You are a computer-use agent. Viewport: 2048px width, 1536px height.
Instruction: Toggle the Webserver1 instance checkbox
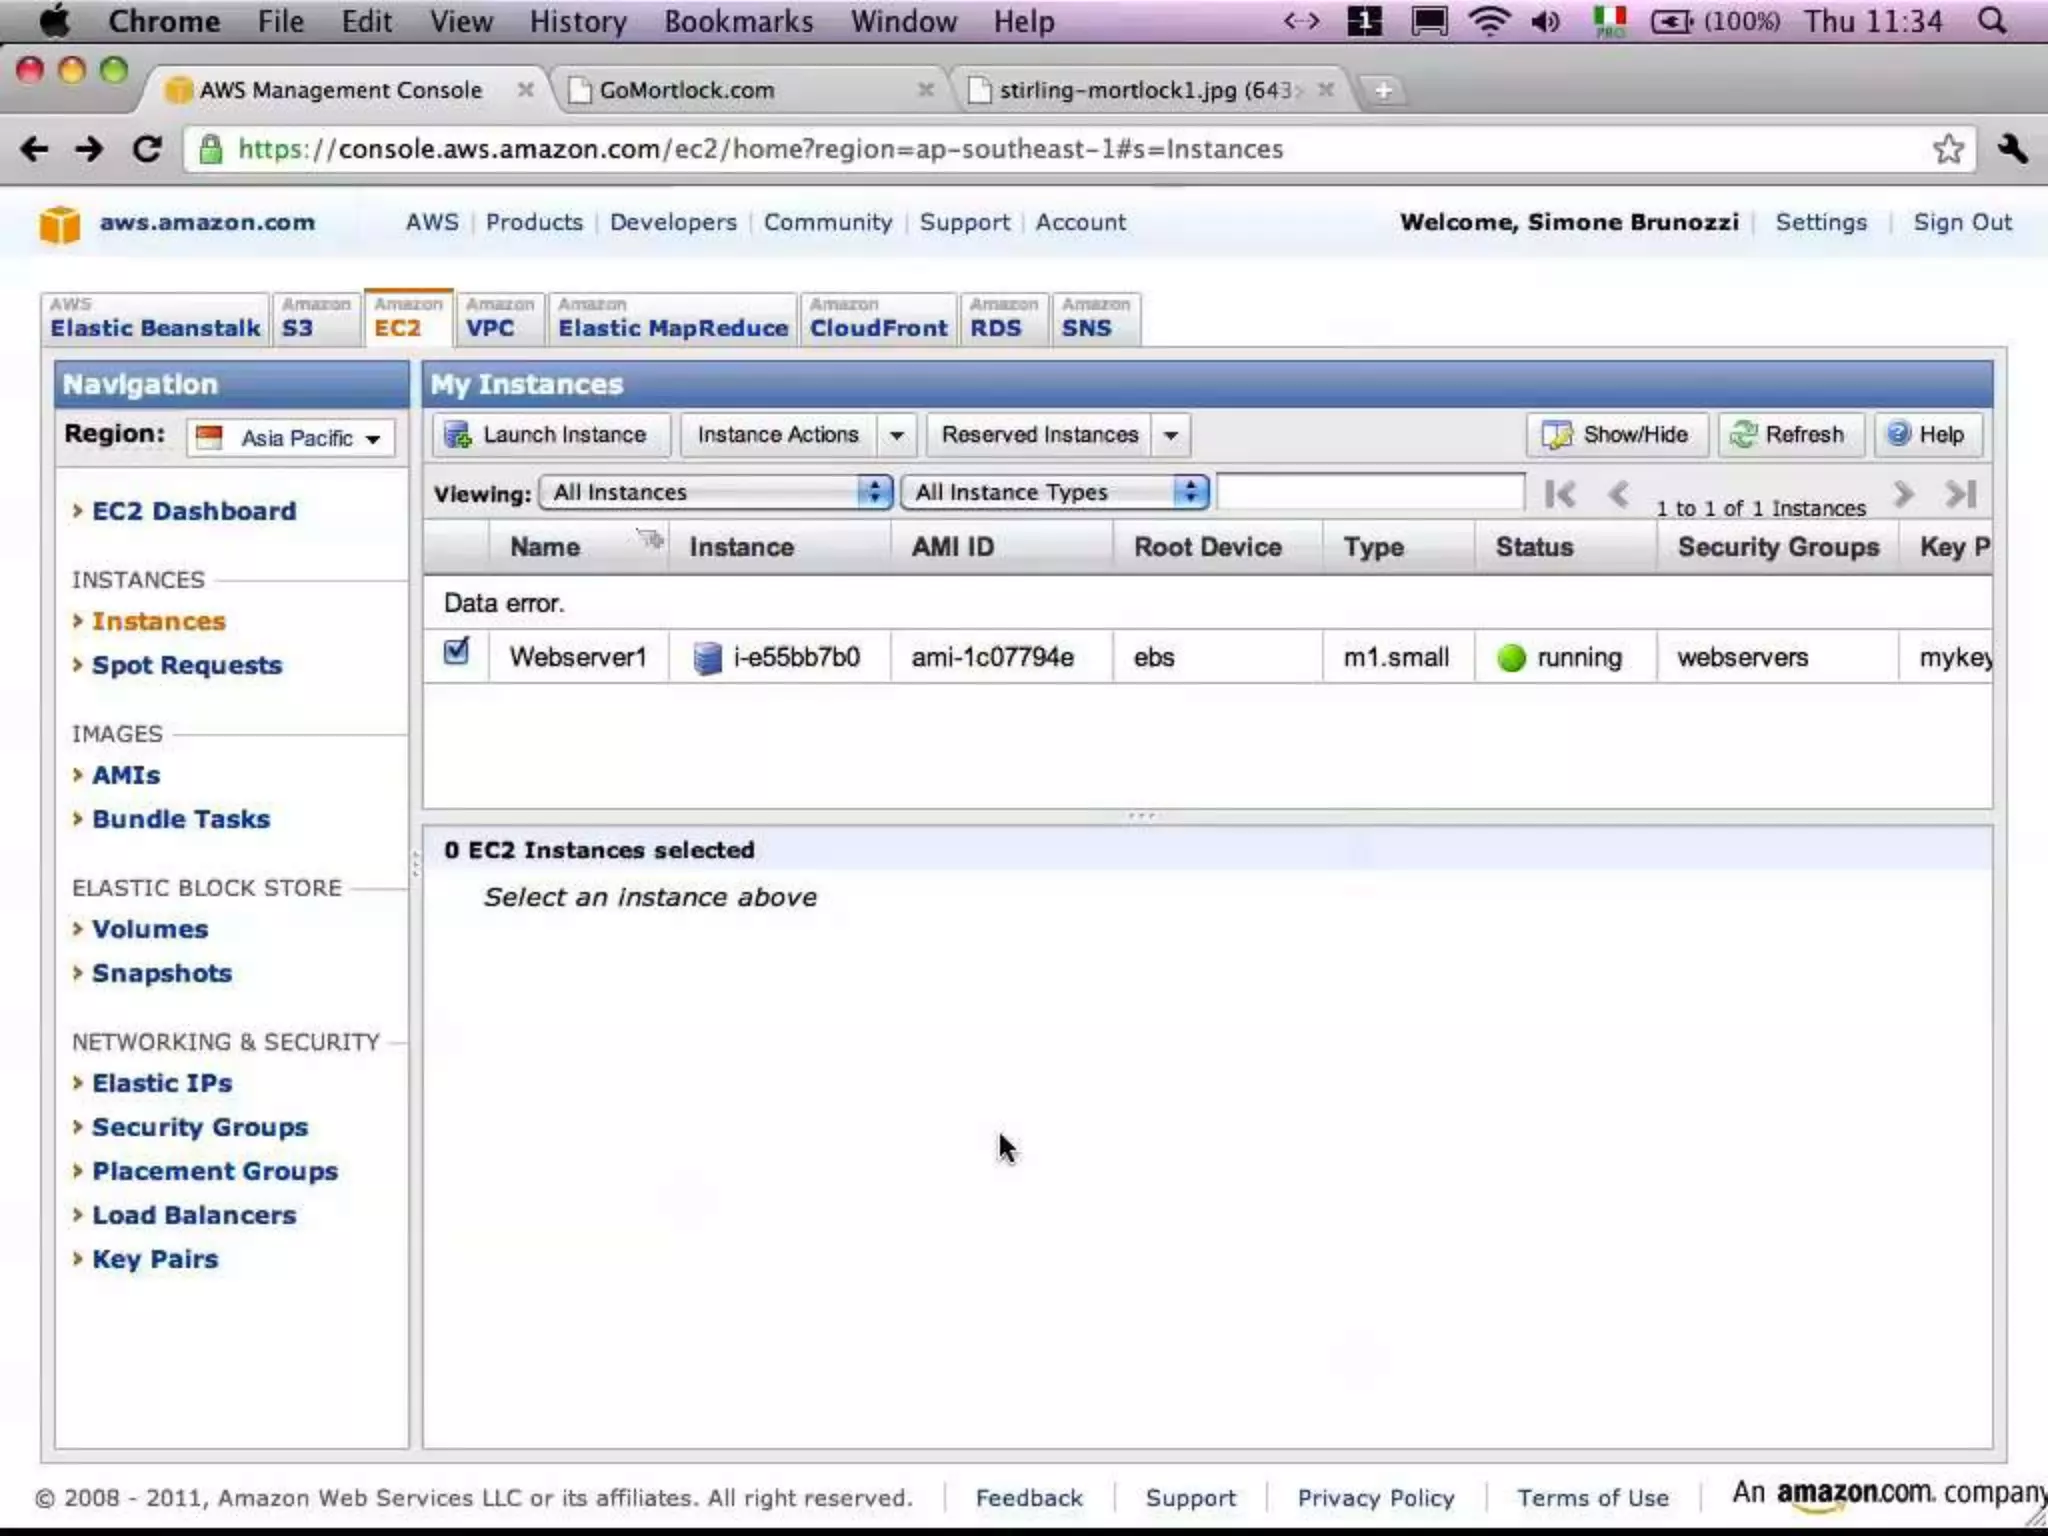456,653
